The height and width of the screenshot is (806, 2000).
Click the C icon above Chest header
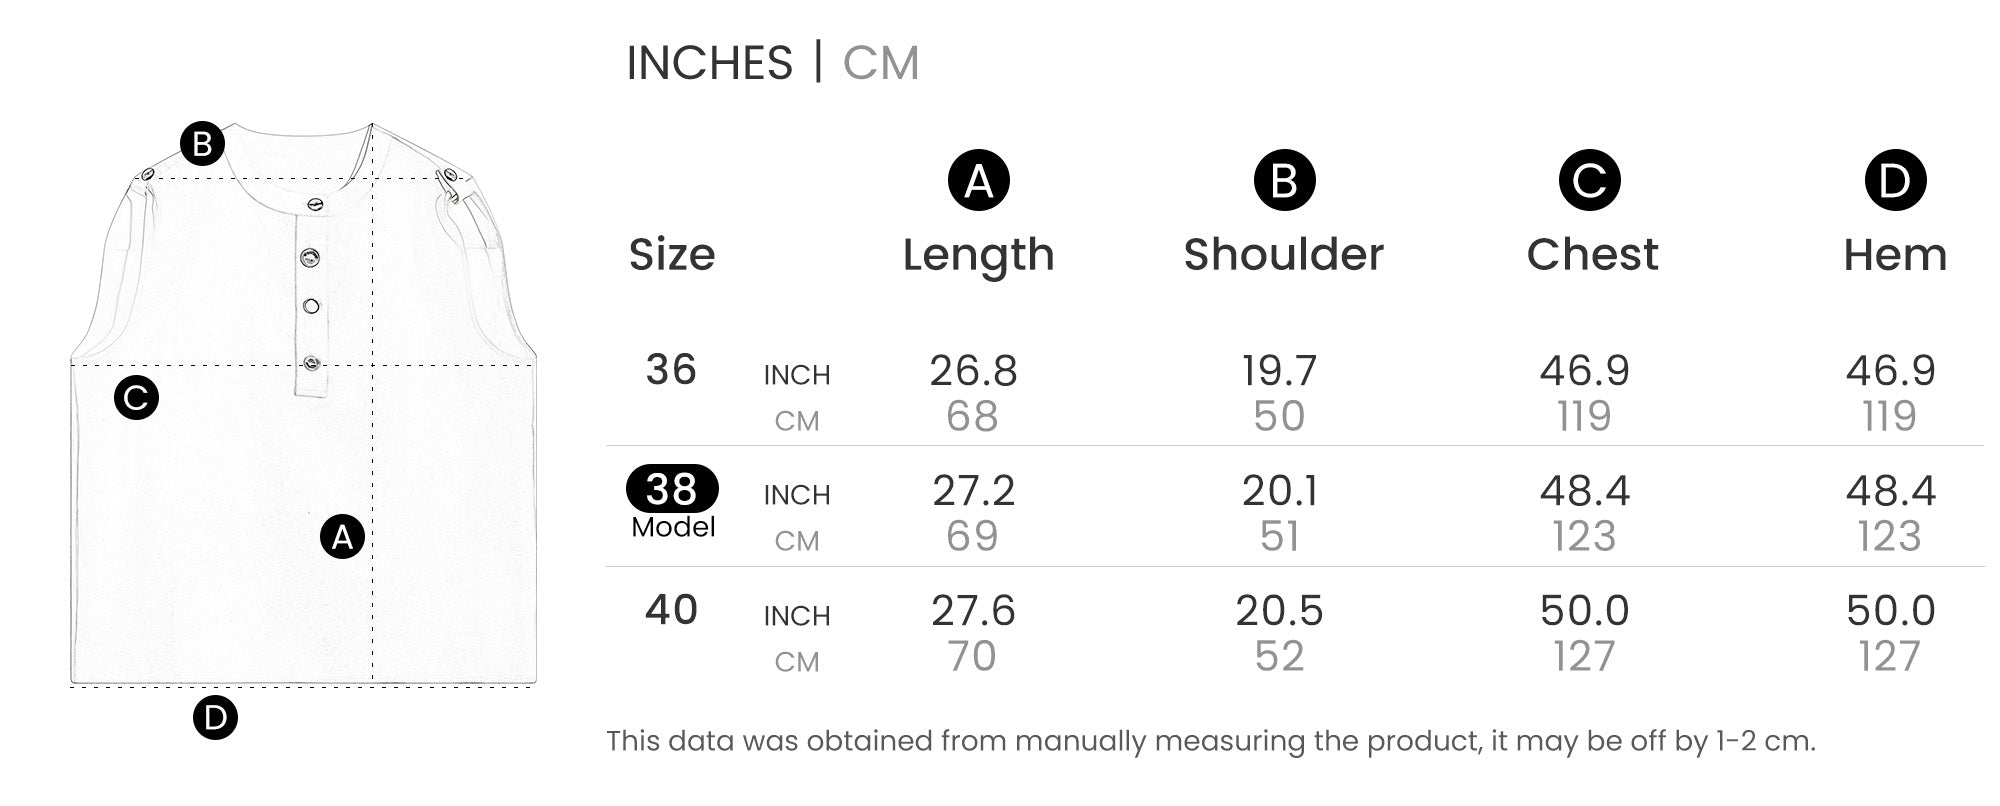(x=1589, y=181)
